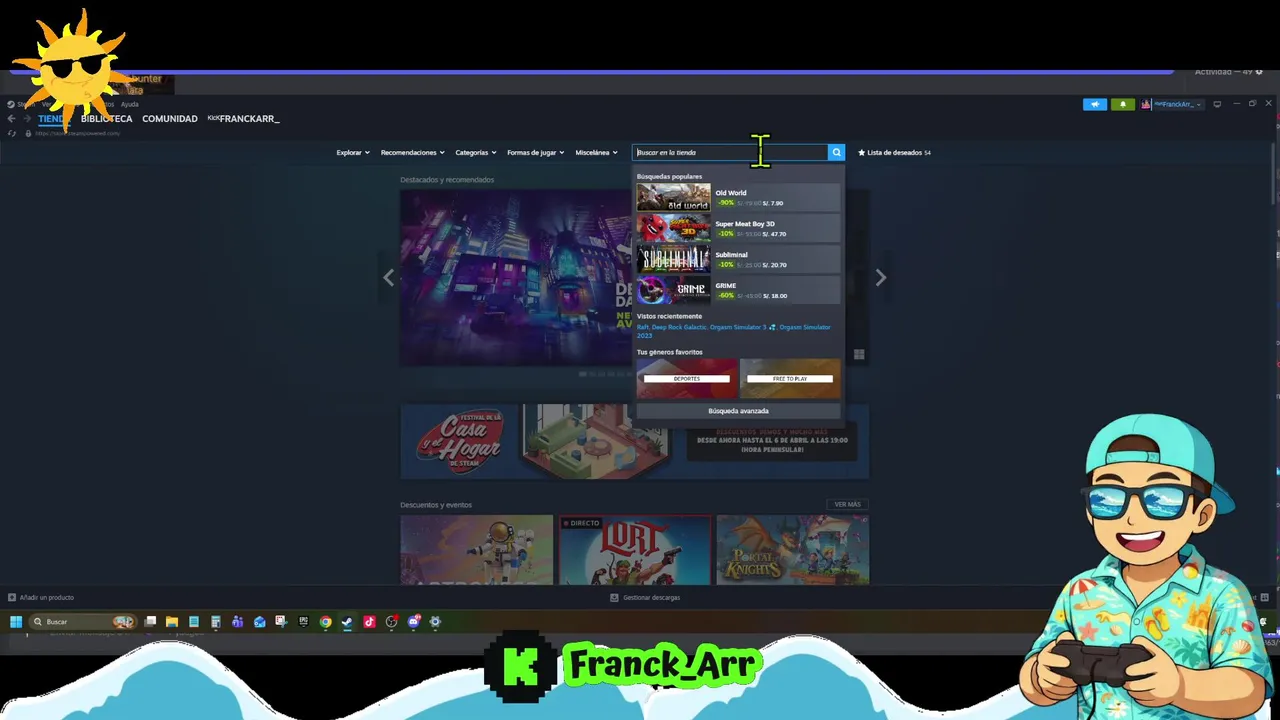Image resolution: width=1280 pixels, height=720 pixels.
Task: Open TikTok app from the taskbar
Action: 369,622
